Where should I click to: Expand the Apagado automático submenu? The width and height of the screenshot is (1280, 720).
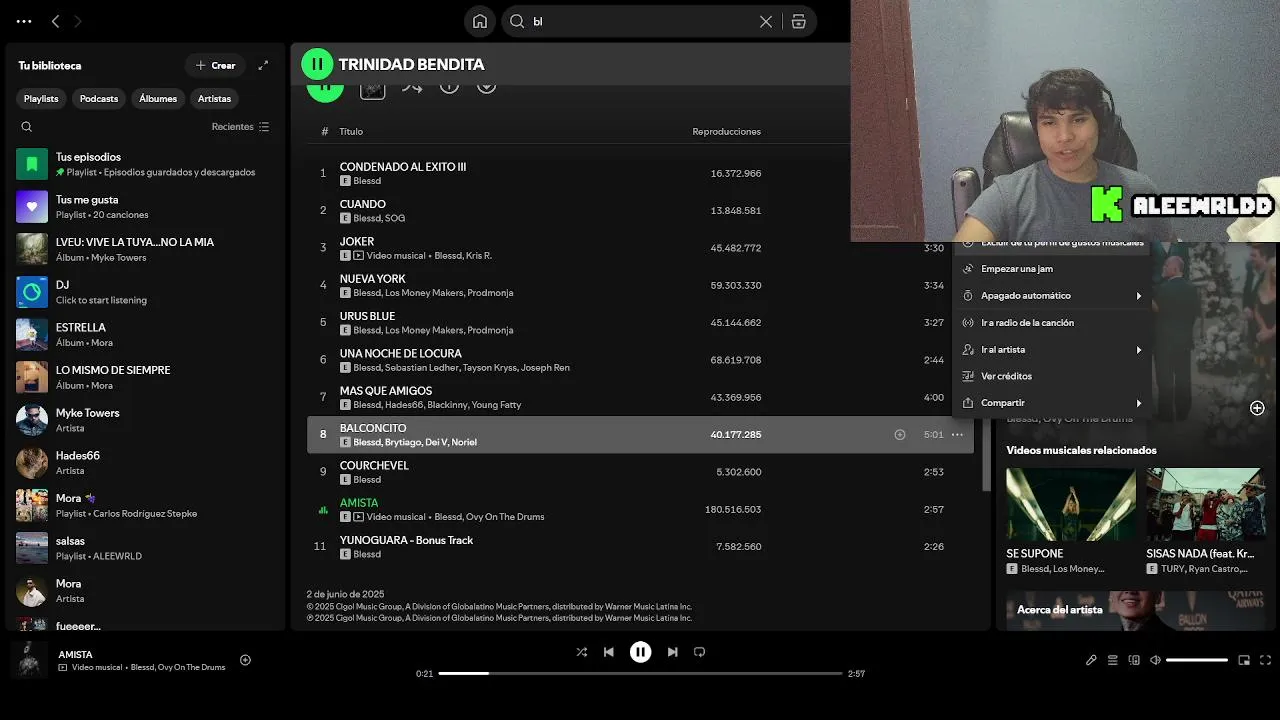pyautogui.click(x=1051, y=296)
